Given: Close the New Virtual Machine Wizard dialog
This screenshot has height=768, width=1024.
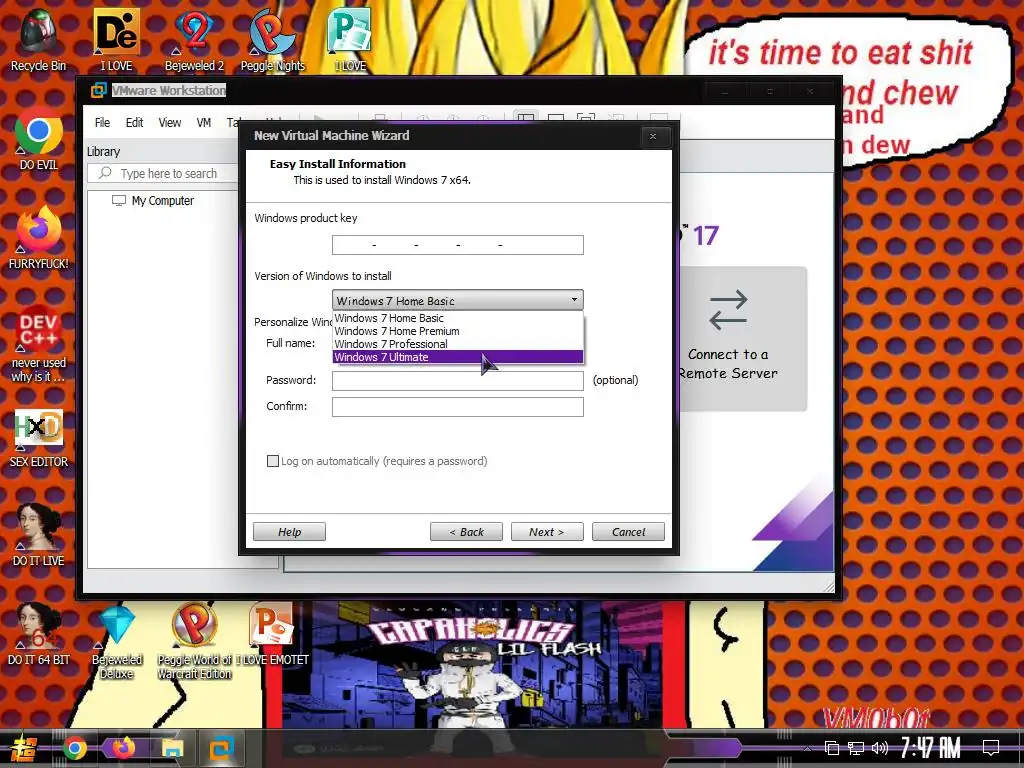Looking at the screenshot, I should [x=652, y=136].
